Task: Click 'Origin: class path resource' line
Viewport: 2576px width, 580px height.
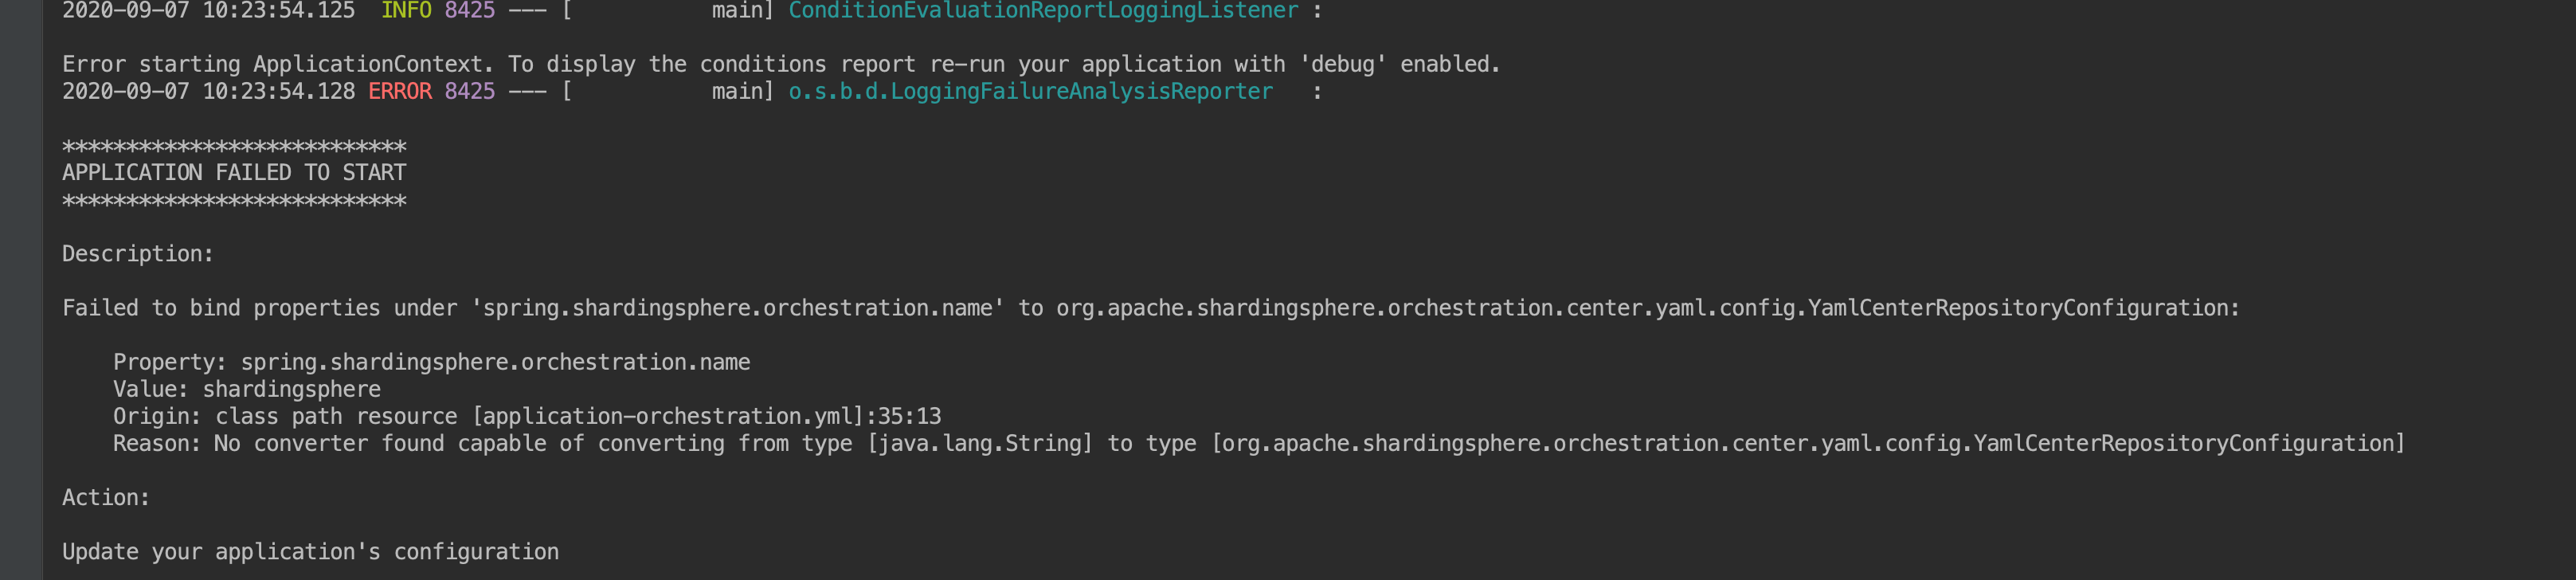Action: (x=527, y=416)
